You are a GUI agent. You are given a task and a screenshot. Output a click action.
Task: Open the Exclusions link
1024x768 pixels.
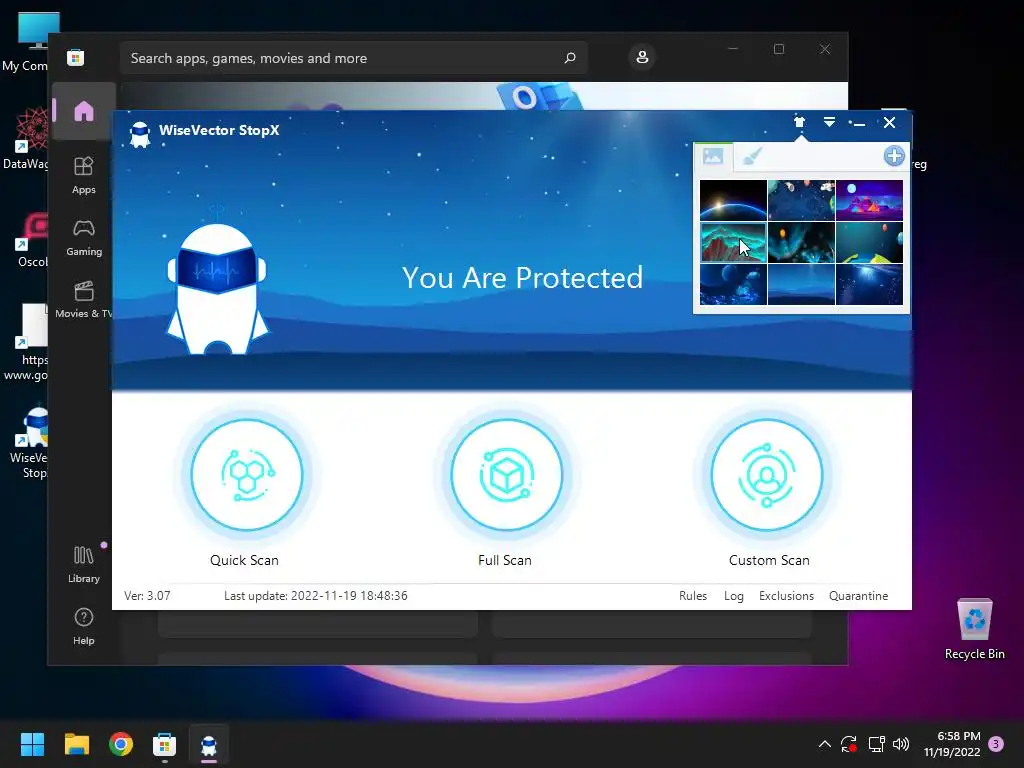click(x=786, y=596)
